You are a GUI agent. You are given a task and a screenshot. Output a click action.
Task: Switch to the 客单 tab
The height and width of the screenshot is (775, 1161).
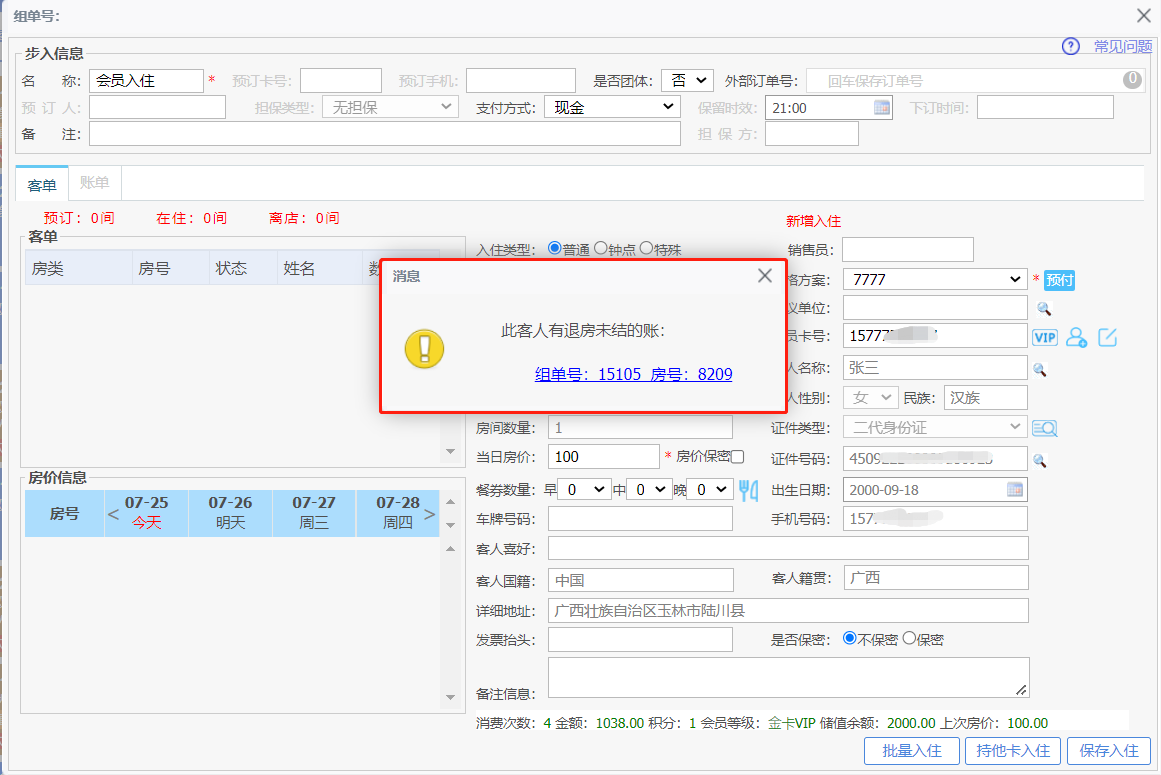coord(42,184)
